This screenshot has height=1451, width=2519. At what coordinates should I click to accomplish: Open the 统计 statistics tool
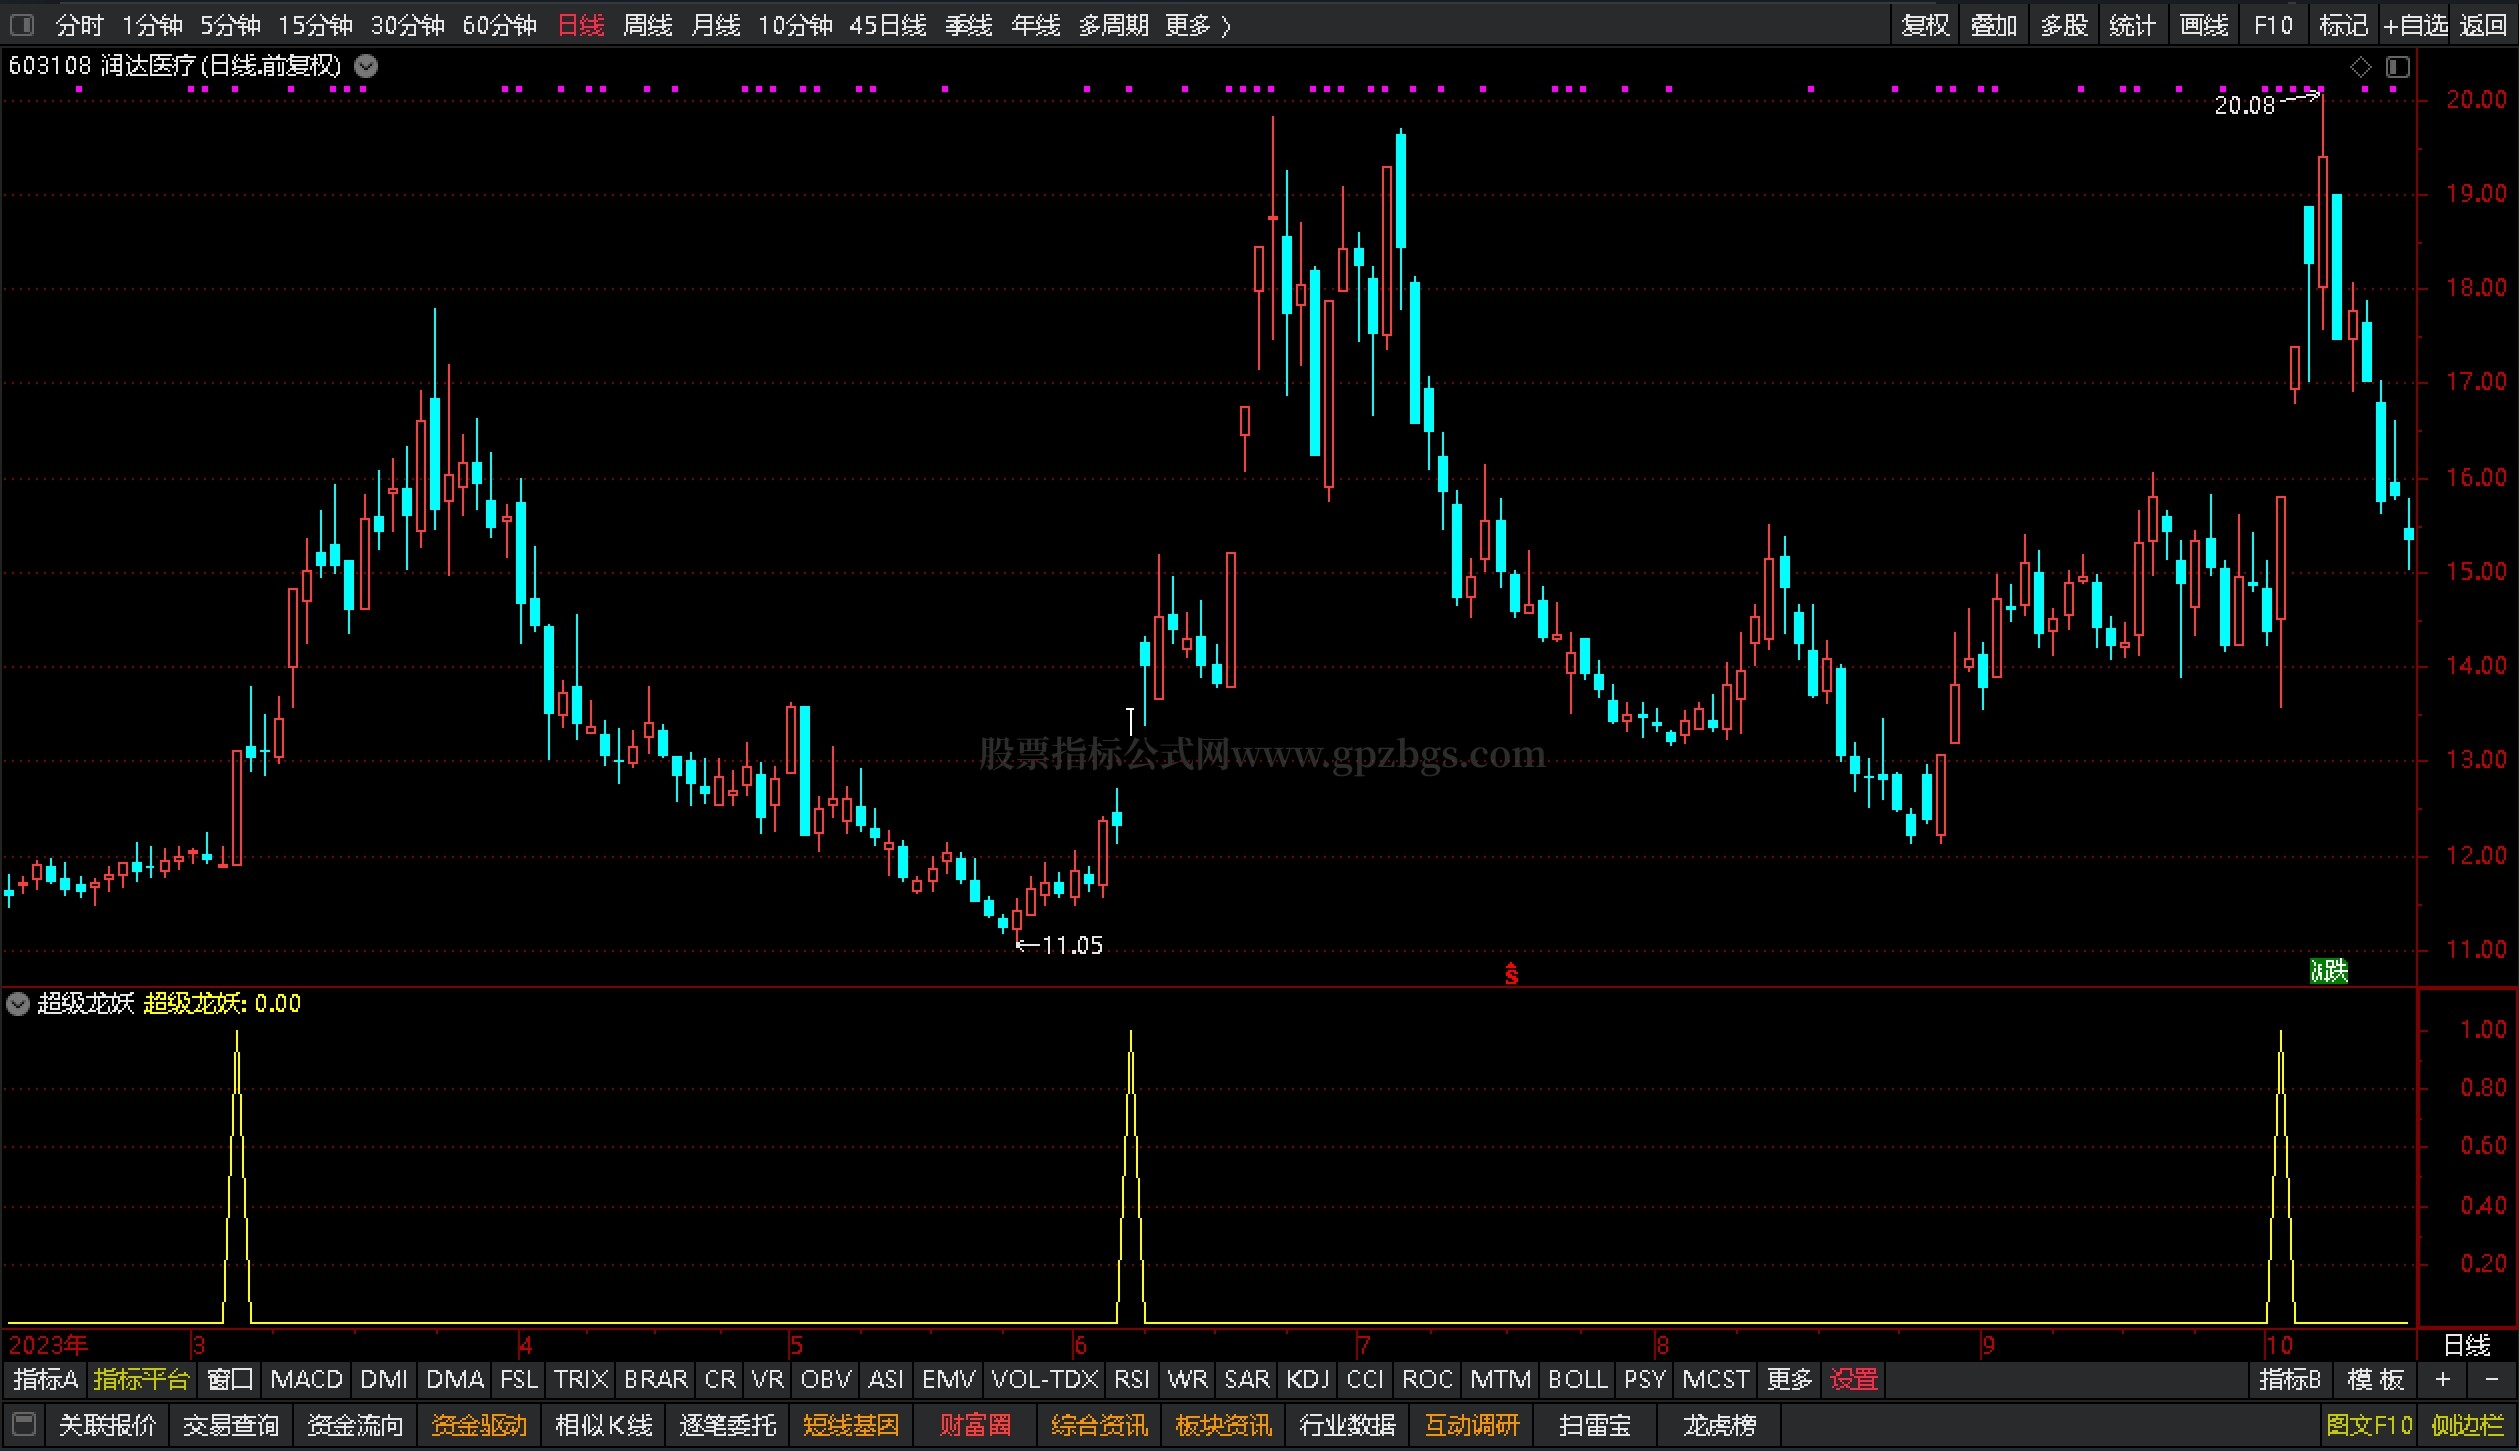(x=2132, y=25)
